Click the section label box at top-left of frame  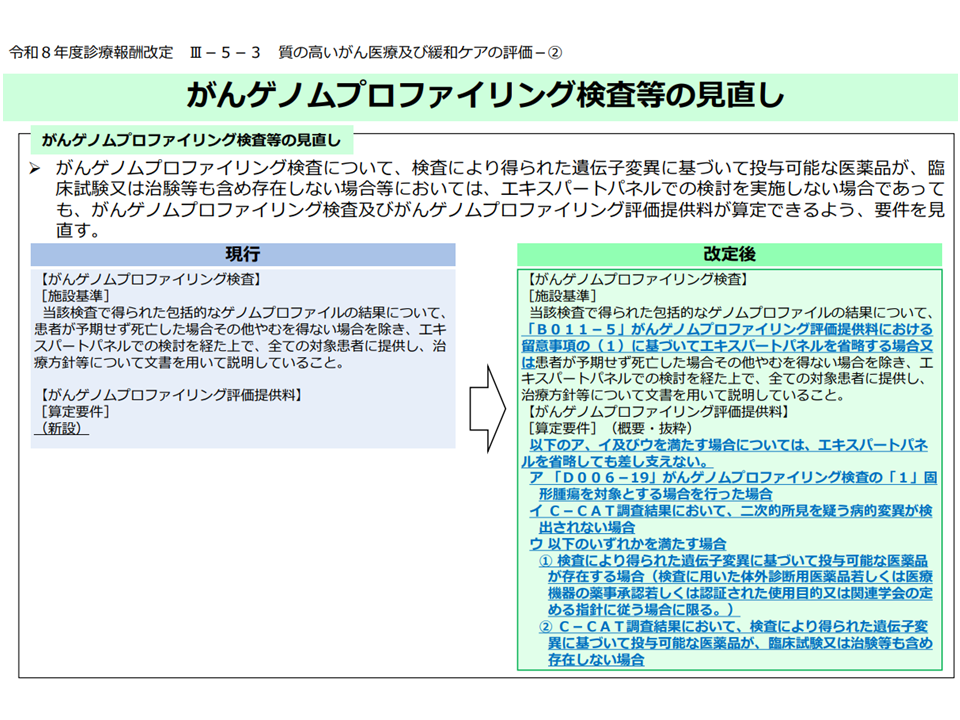tap(190, 139)
